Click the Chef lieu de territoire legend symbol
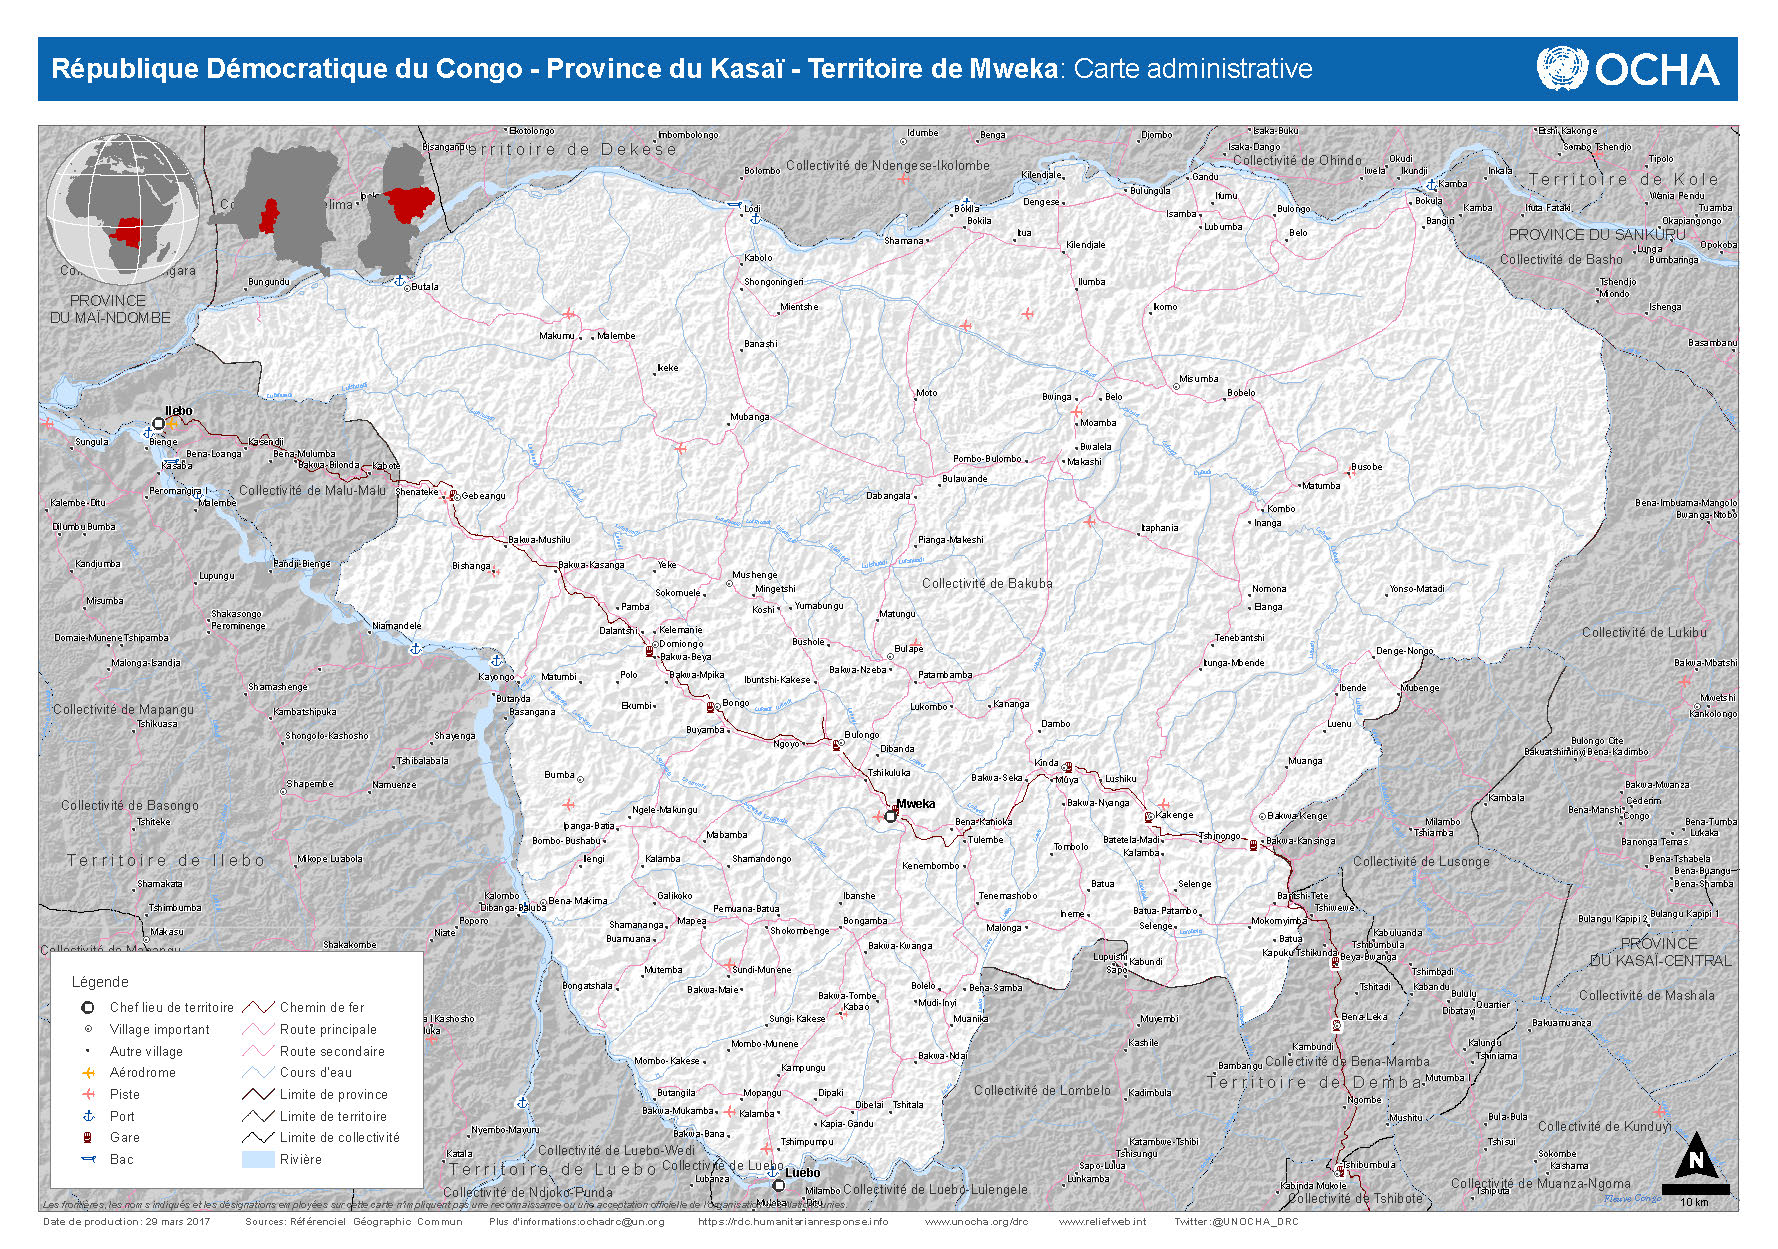This screenshot has height=1249, width=1778. (88, 1007)
